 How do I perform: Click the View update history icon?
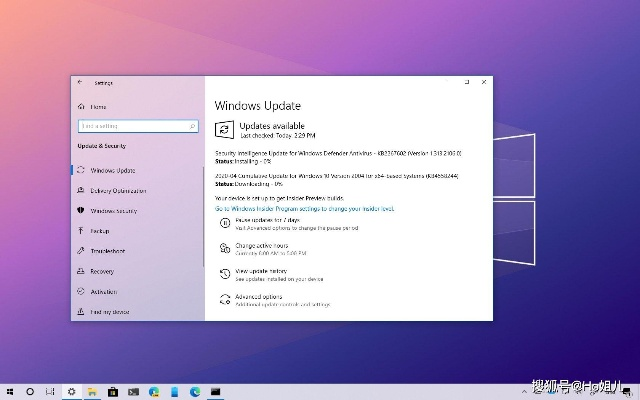[223, 274]
